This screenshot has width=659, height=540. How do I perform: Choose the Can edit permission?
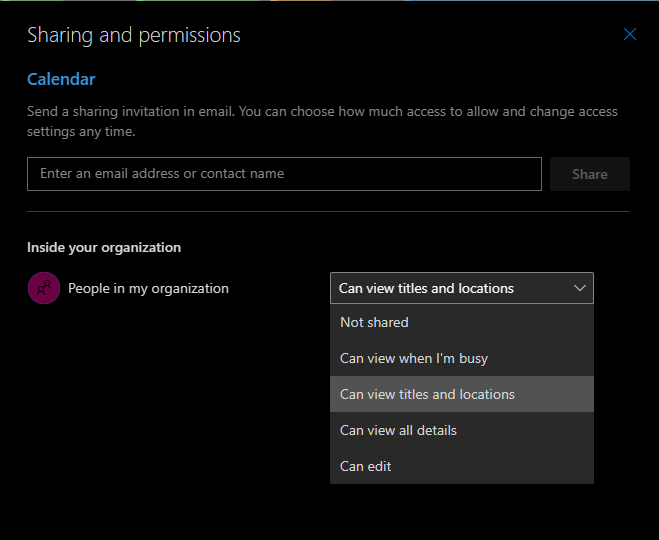(x=461, y=466)
